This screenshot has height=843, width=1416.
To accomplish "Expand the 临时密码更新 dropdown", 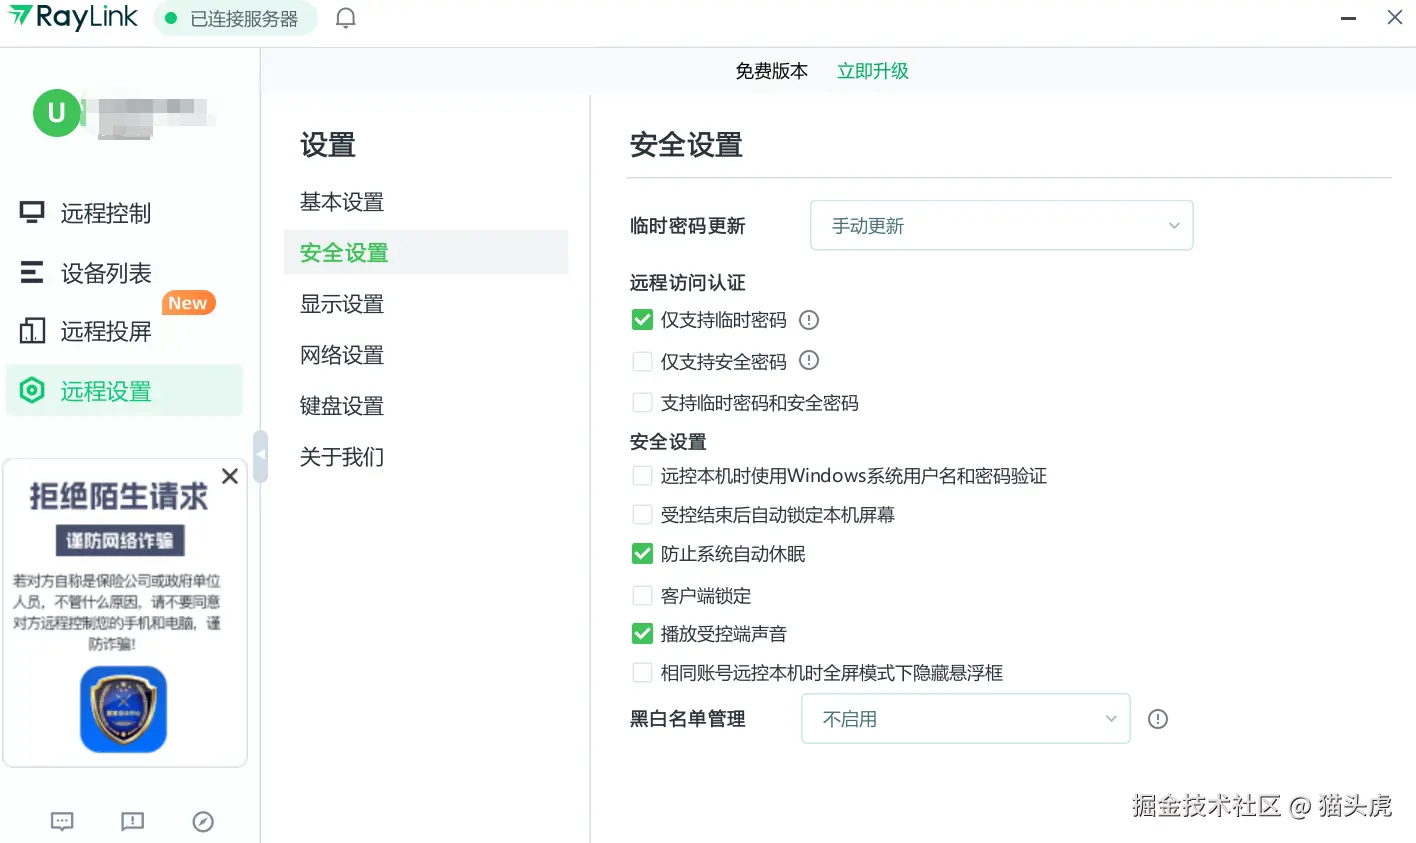I will 1001,226.
